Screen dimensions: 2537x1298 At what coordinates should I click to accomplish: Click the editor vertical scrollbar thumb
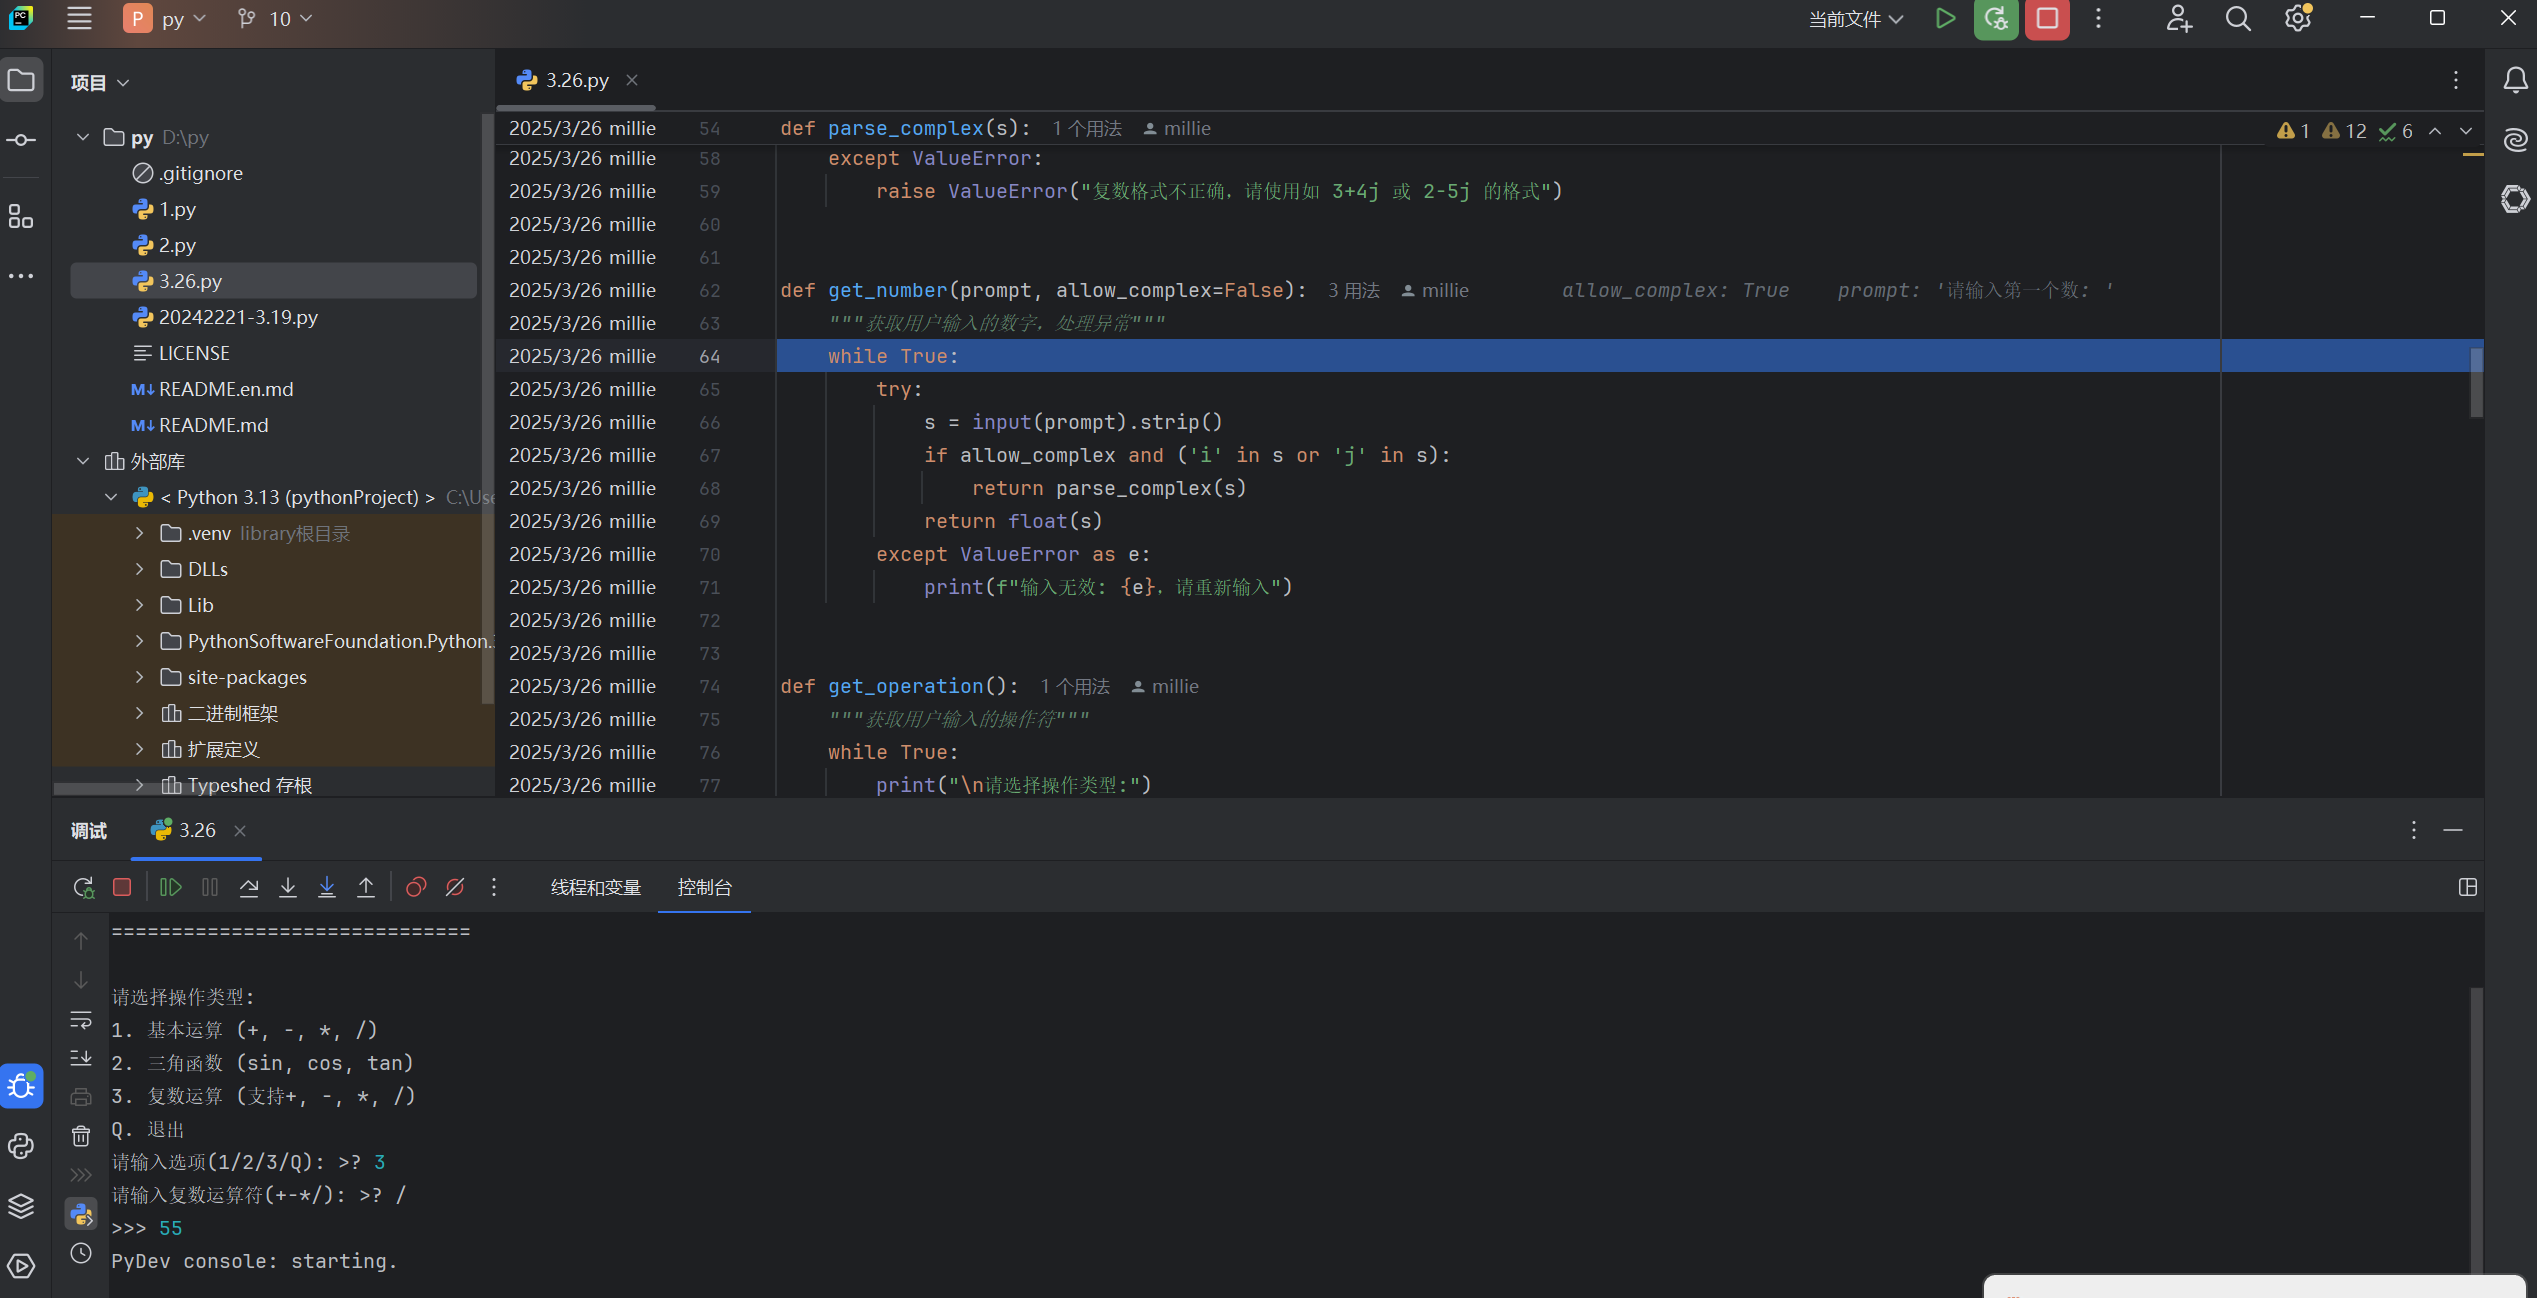pyautogui.click(x=2476, y=381)
